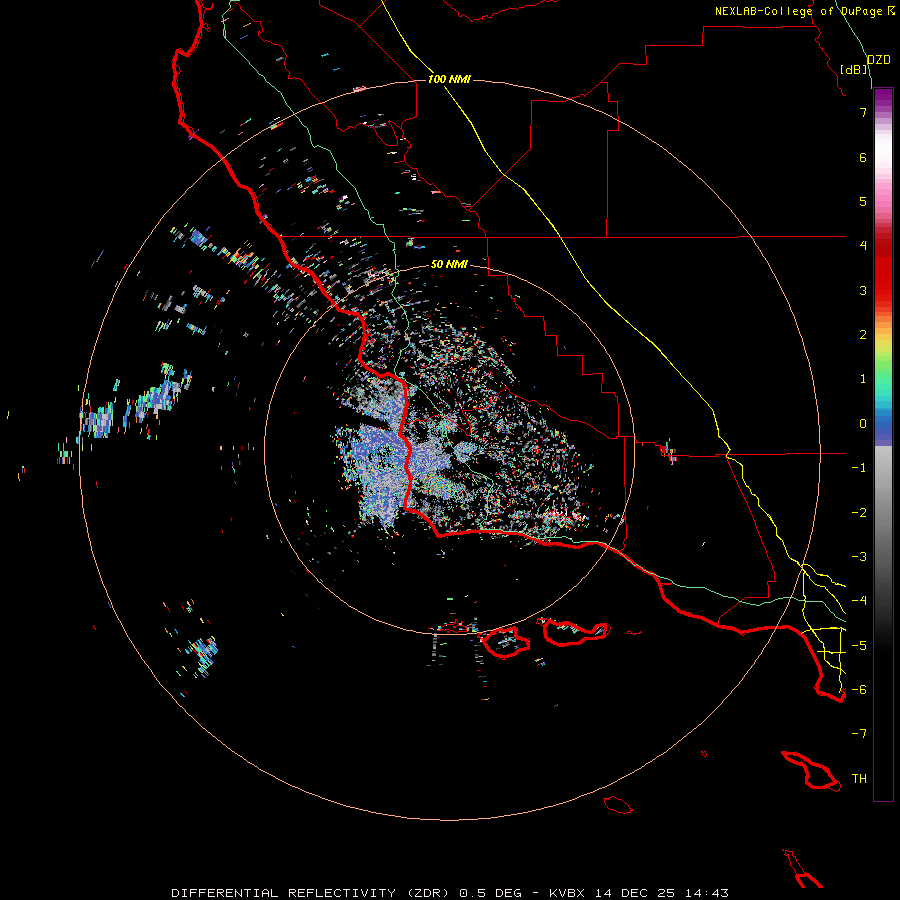Click the 2 dB value on color scale

[863, 335]
